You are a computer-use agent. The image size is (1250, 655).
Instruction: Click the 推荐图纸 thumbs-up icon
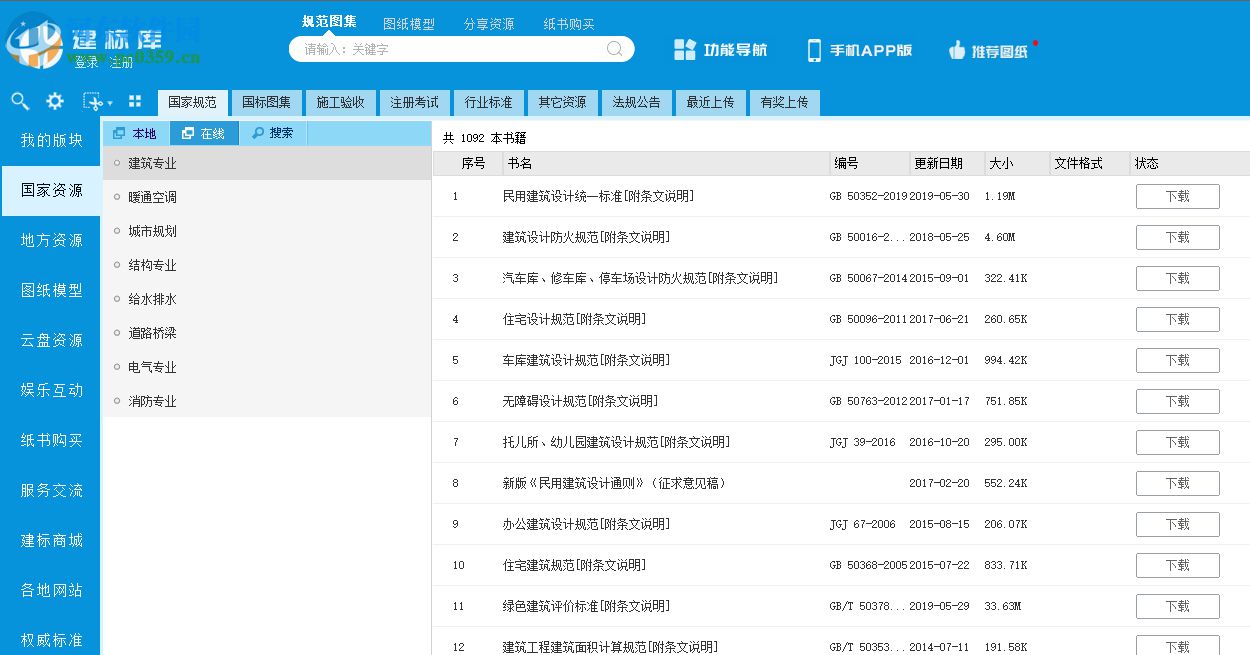point(956,50)
